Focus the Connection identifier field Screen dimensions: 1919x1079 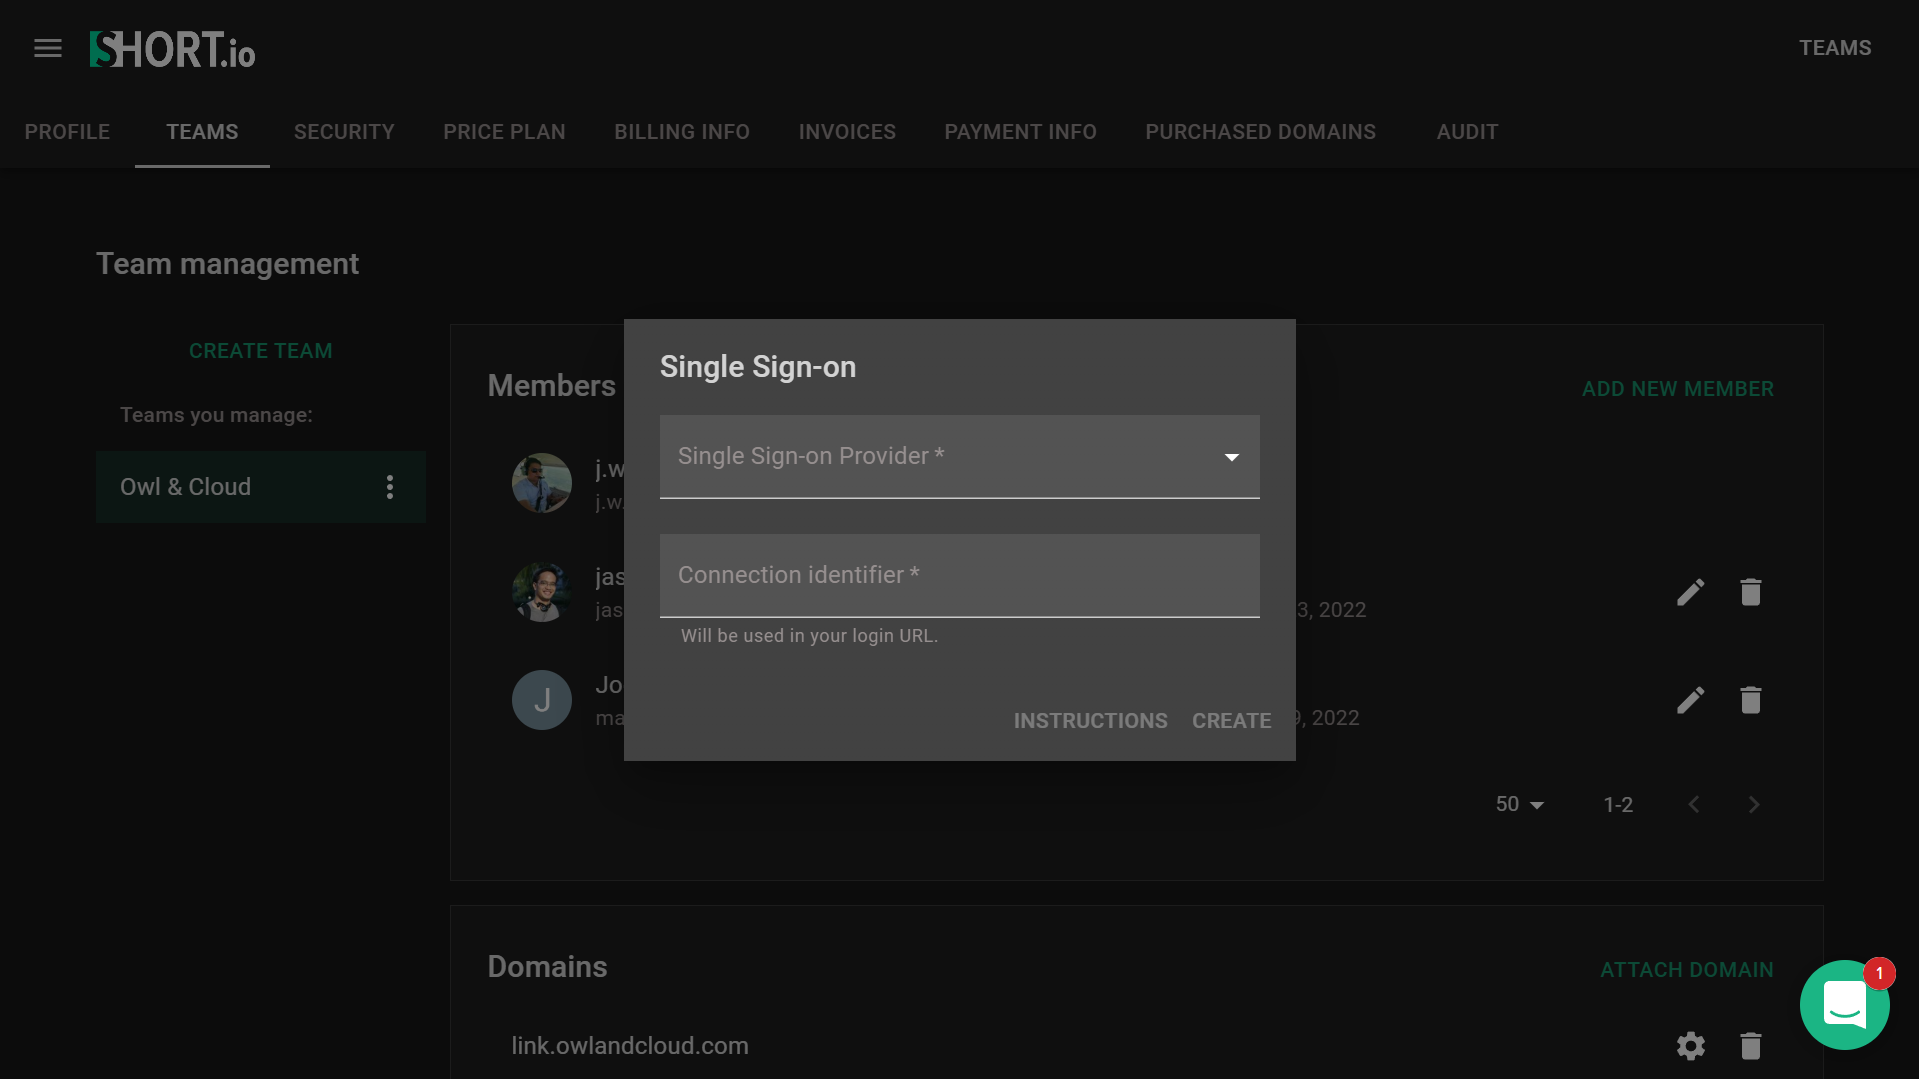pyautogui.click(x=959, y=576)
